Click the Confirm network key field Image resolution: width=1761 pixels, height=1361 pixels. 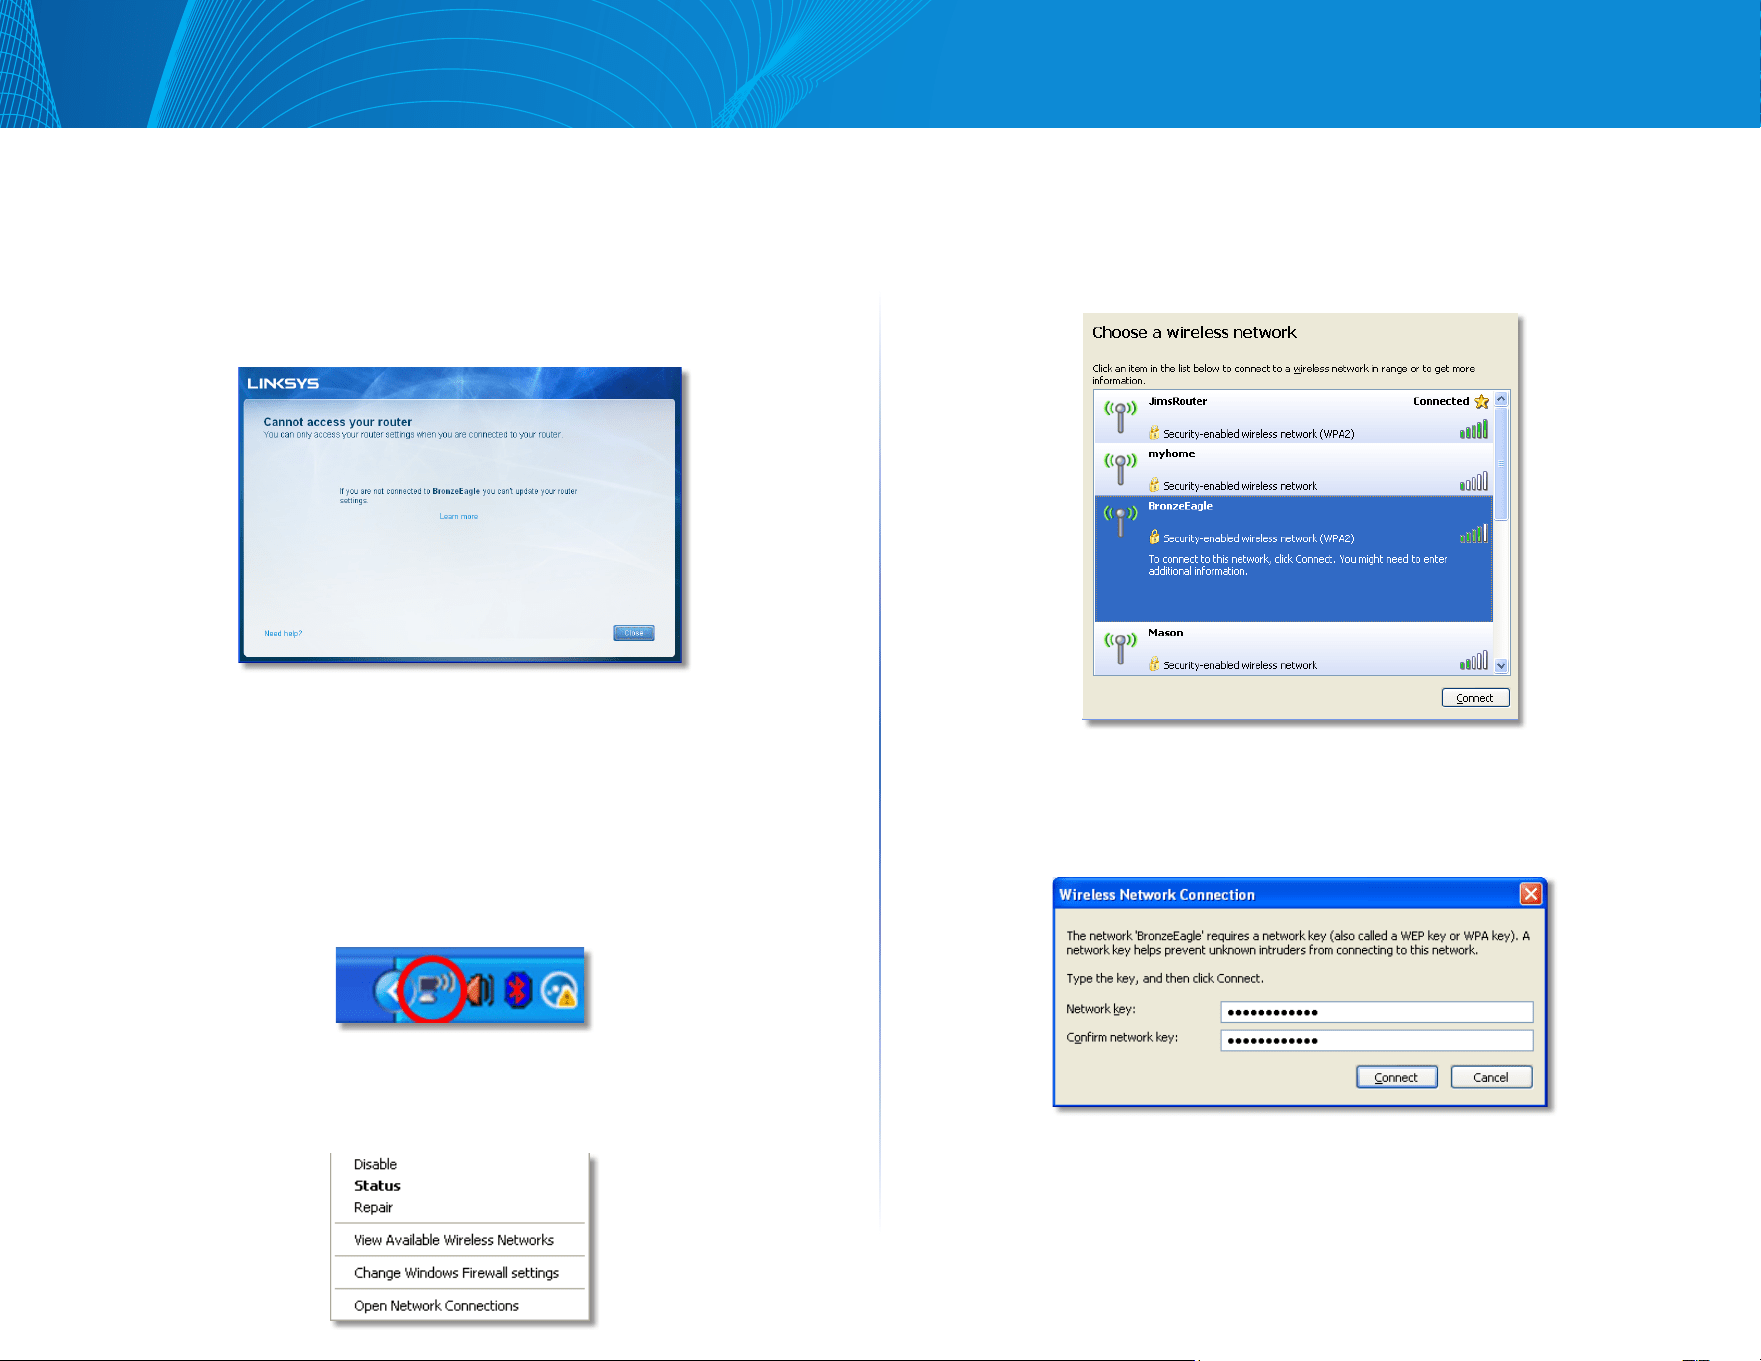point(1376,1040)
